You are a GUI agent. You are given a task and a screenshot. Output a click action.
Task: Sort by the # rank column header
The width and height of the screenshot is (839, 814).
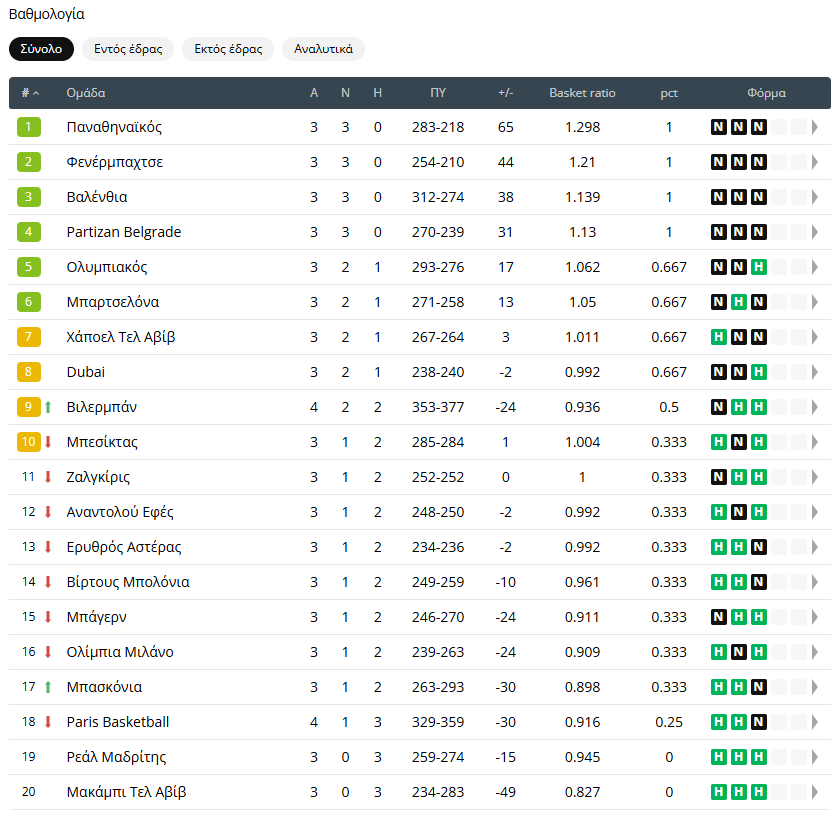(x=30, y=93)
